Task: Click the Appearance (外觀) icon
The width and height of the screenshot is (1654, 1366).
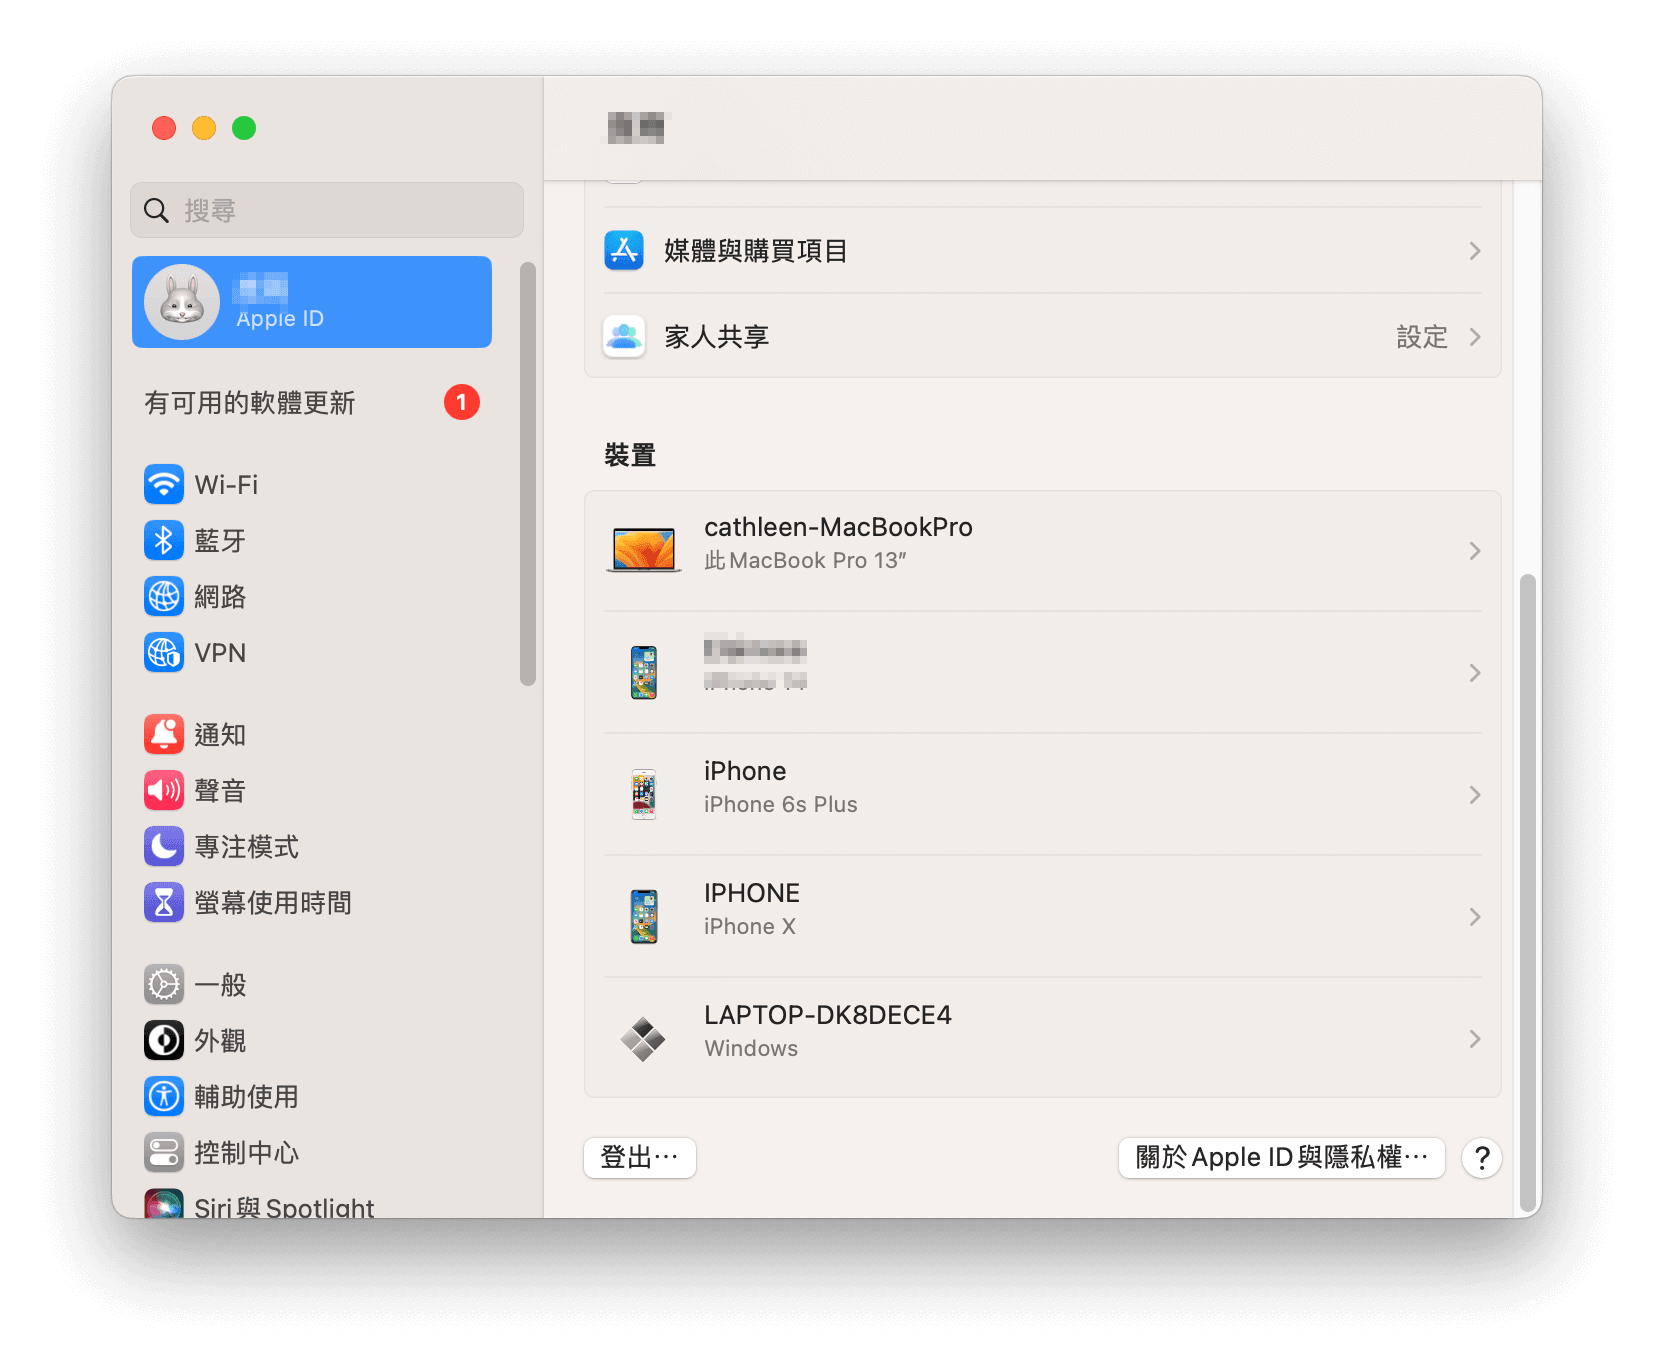Action: [164, 1041]
